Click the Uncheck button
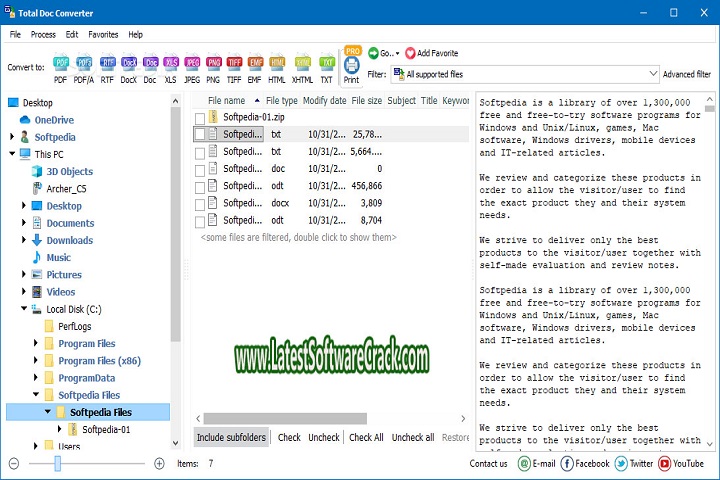 pyautogui.click(x=324, y=437)
